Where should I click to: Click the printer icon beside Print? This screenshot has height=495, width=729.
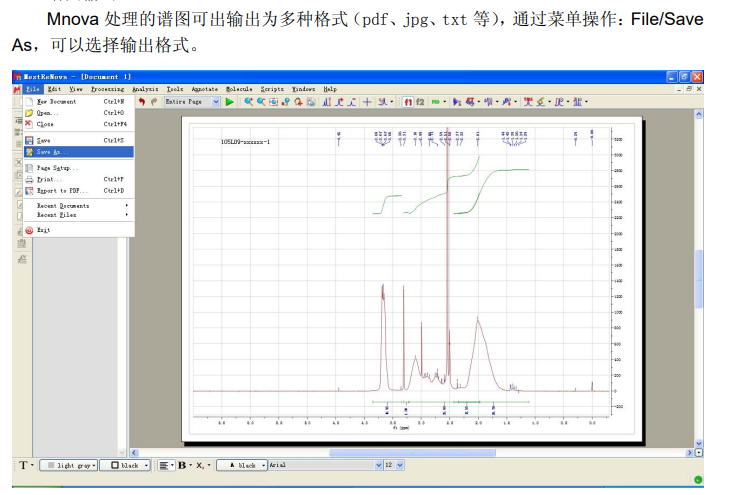pos(29,179)
